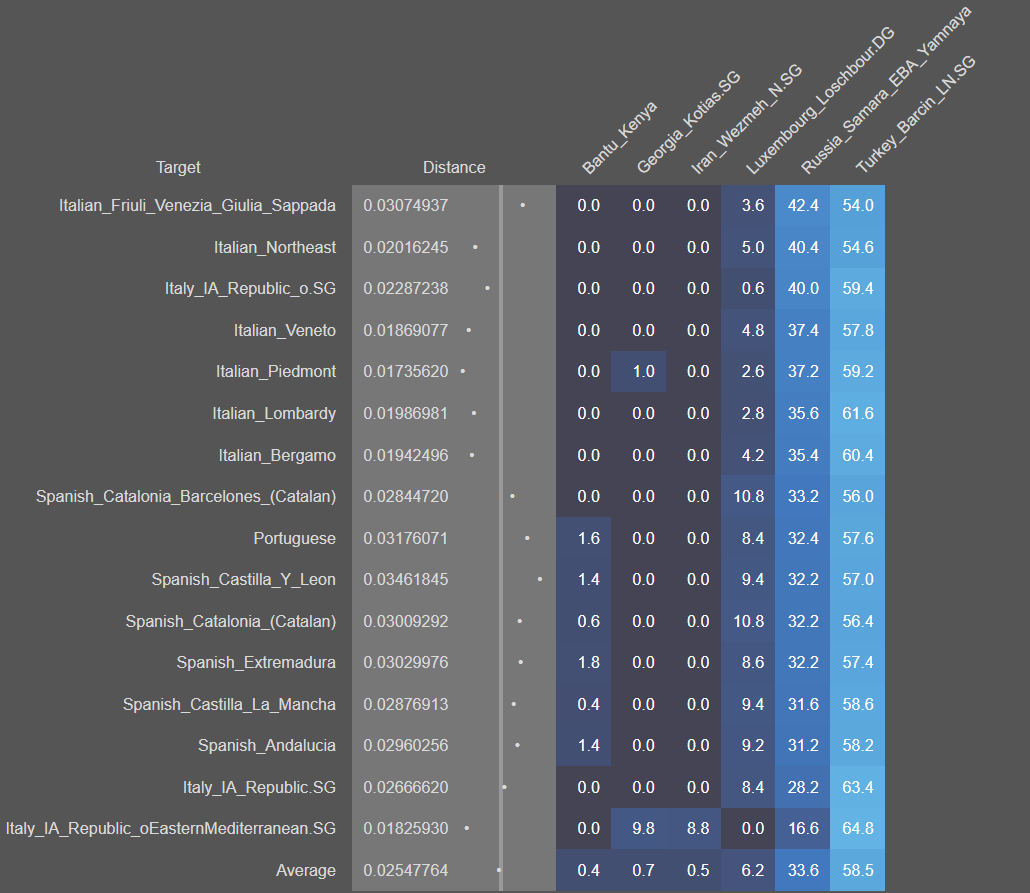
Task: Click distance value 0.03074937
Action: tap(405, 206)
